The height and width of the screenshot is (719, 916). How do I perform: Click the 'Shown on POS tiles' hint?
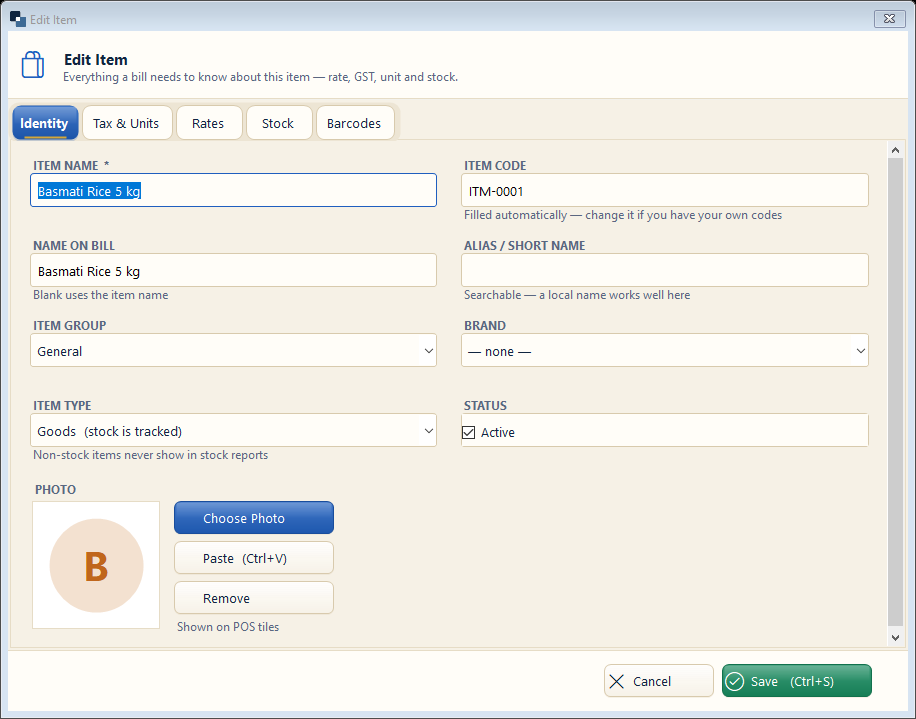pyautogui.click(x=228, y=627)
